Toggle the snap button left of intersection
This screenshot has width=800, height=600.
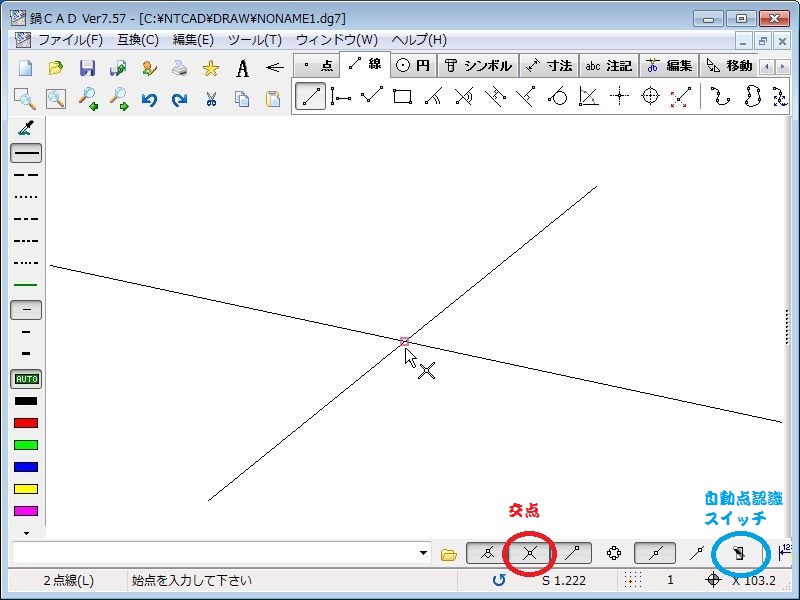[487, 553]
